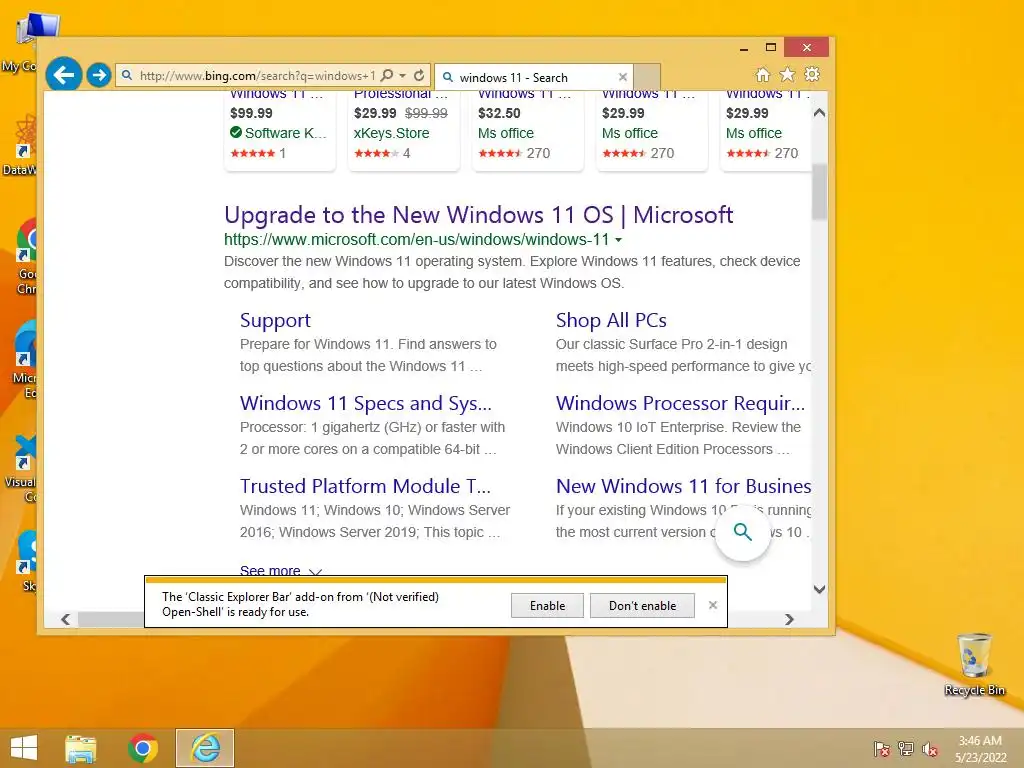
Task: Click the network status tray icon
Action: pyautogui.click(x=906, y=749)
